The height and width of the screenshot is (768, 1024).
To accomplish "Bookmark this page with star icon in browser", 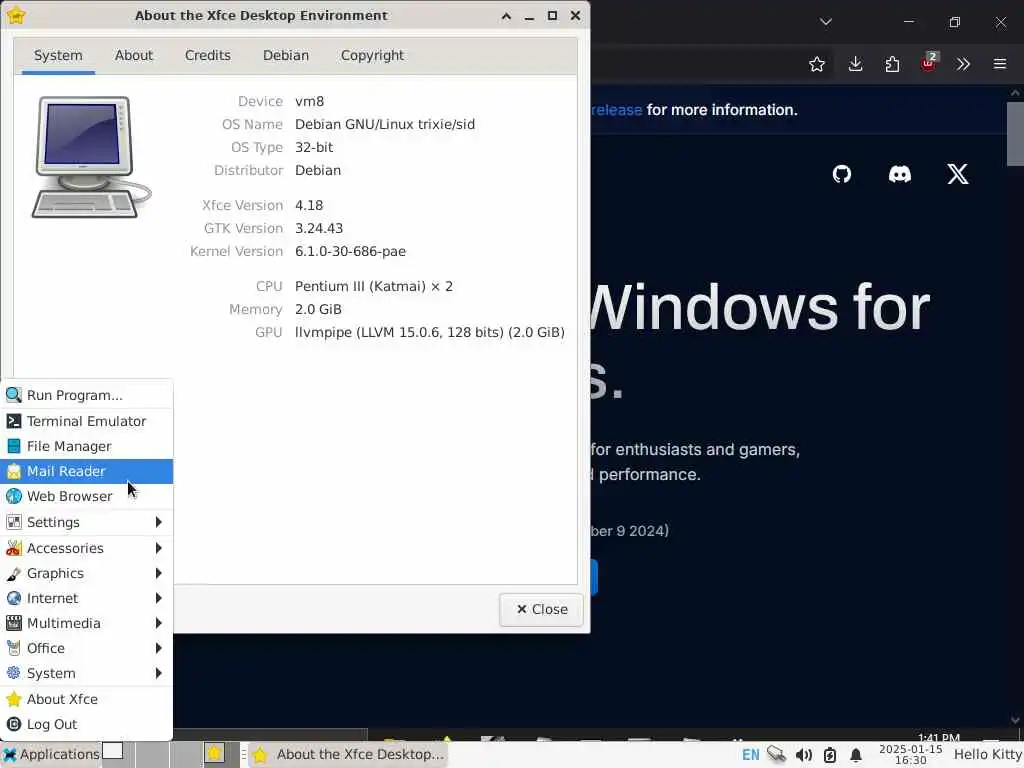I will pyautogui.click(x=816, y=64).
